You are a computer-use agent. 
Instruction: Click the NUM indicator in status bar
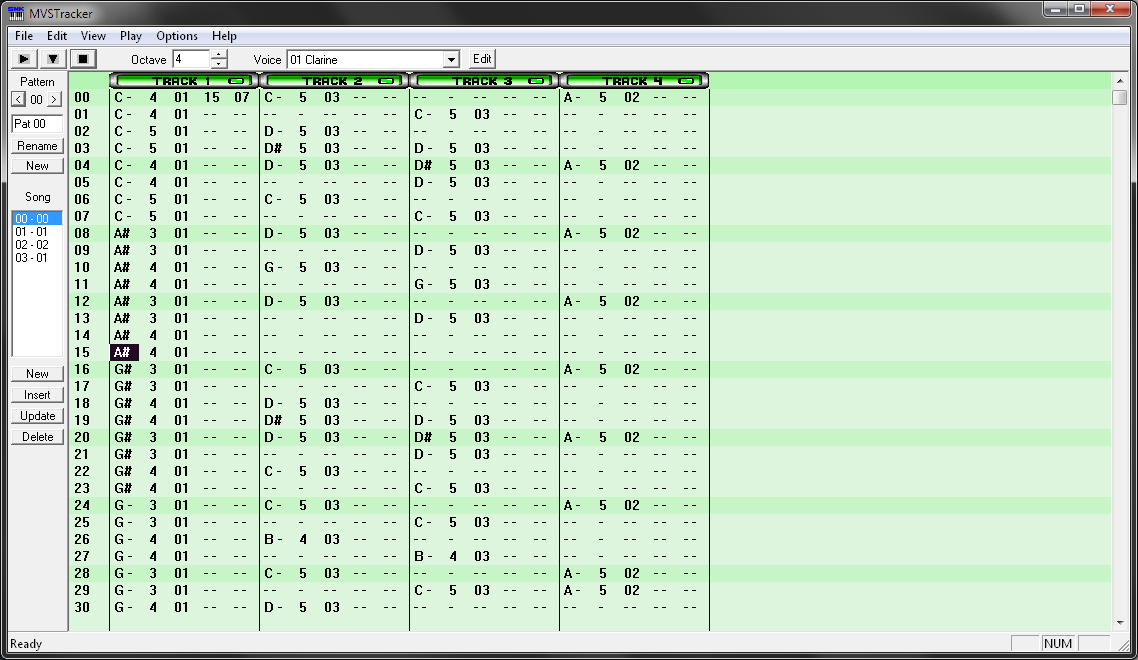[1057, 643]
